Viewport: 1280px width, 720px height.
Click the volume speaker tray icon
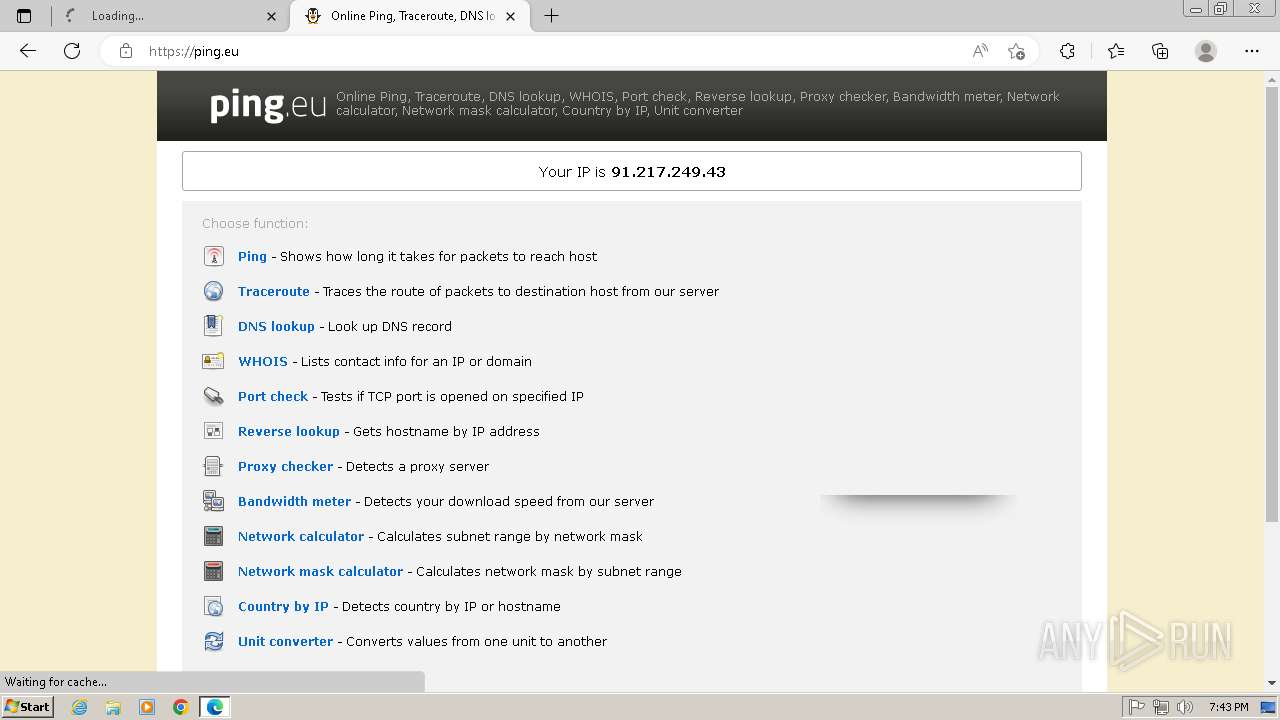[x=1185, y=707]
